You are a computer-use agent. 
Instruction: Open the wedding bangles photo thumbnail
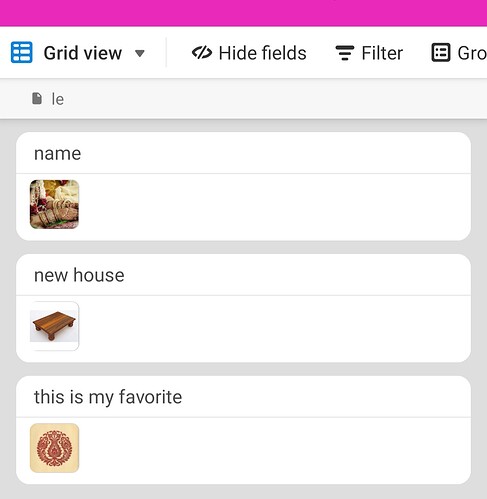coord(54,204)
